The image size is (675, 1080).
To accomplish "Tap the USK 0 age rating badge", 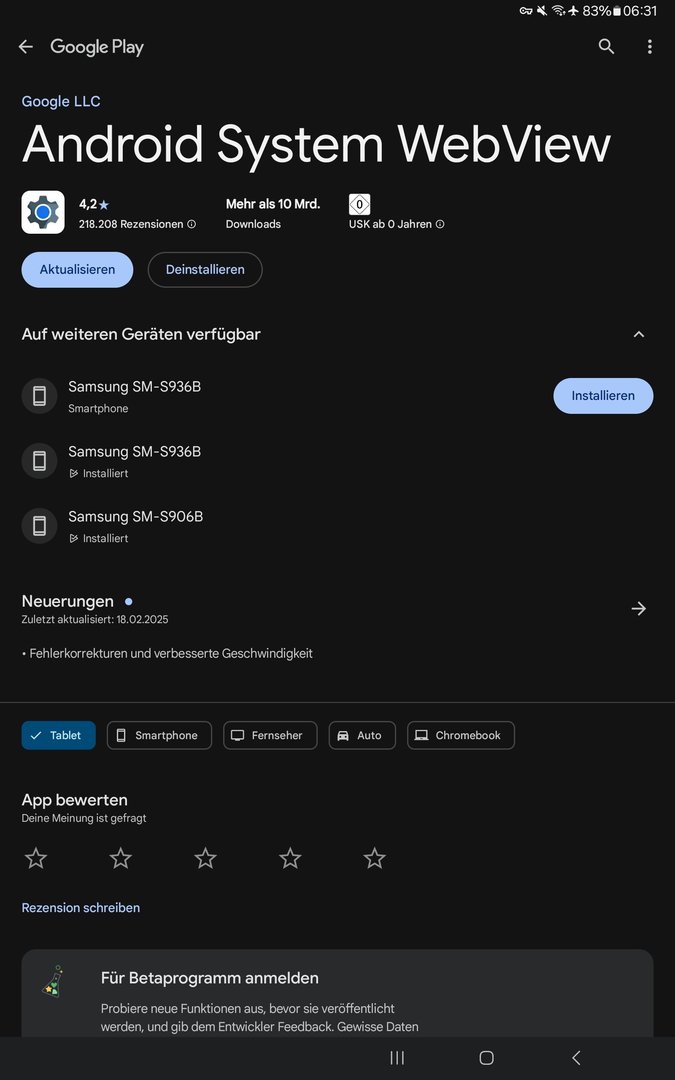I will [359, 204].
